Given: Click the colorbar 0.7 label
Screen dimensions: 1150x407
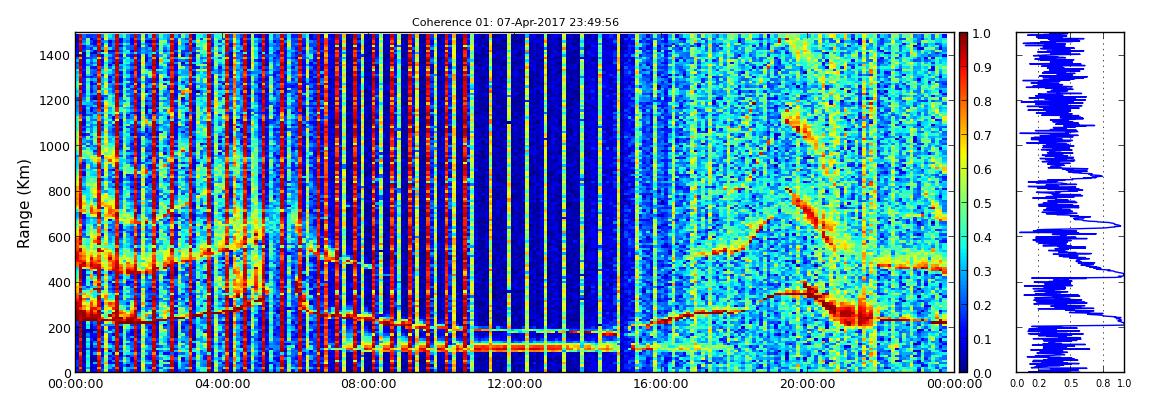Looking at the screenshot, I should click(x=981, y=136).
